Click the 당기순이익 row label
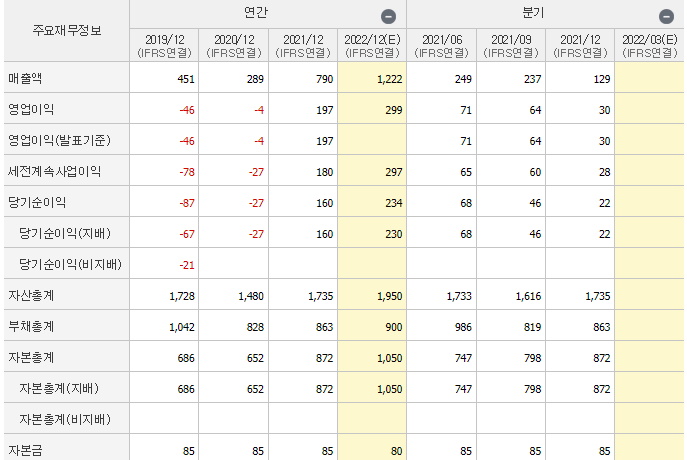Viewport: 687px width, 460px height. pyautogui.click(x=37, y=203)
